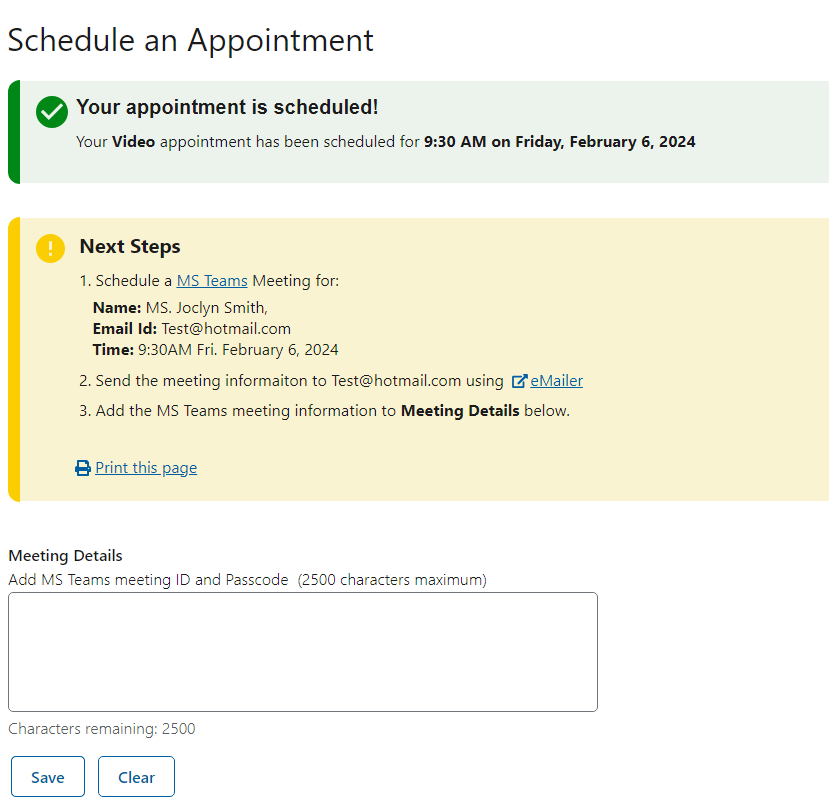Click the external link icon beside eMailer
Image resolution: width=829 pixels, height=807 pixels.
[x=520, y=381]
